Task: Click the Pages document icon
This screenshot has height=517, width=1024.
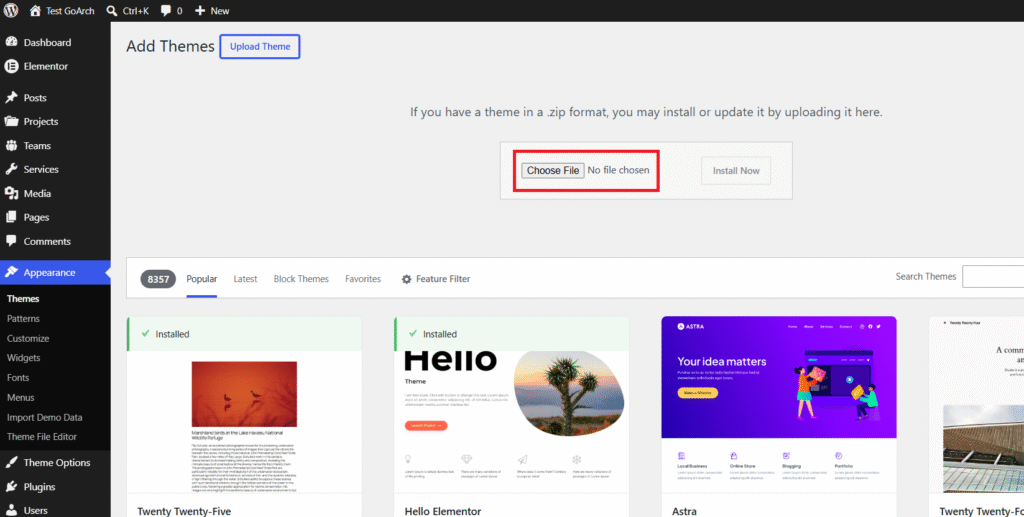Action: tap(11, 217)
